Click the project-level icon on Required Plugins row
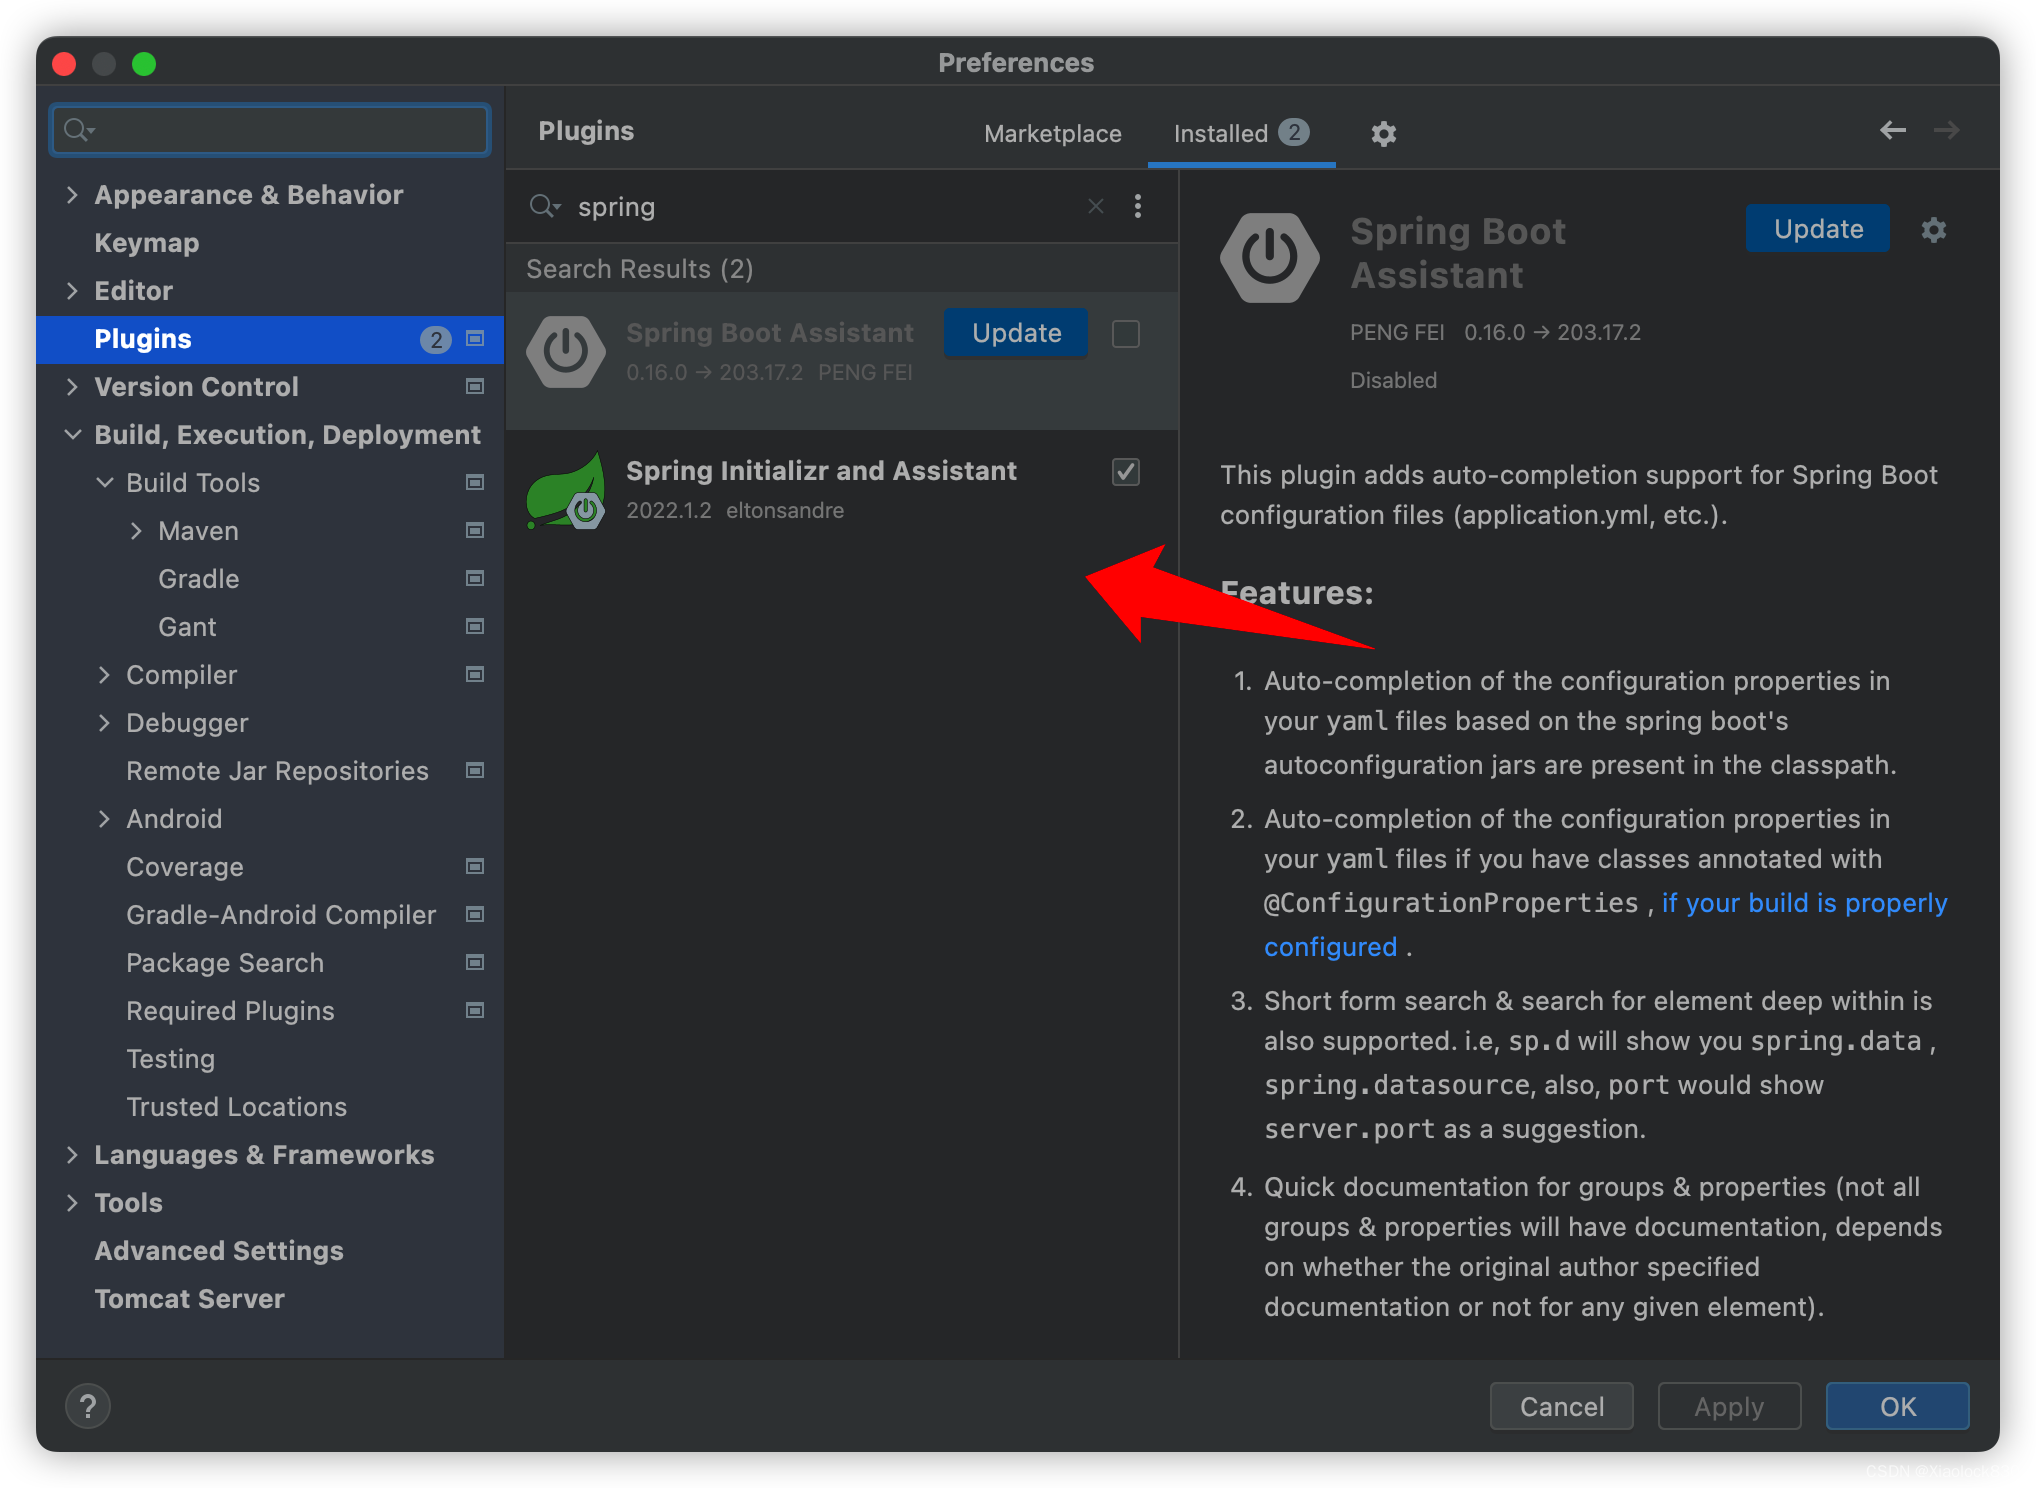Viewport: 2036px width, 1488px height. (x=475, y=1011)
